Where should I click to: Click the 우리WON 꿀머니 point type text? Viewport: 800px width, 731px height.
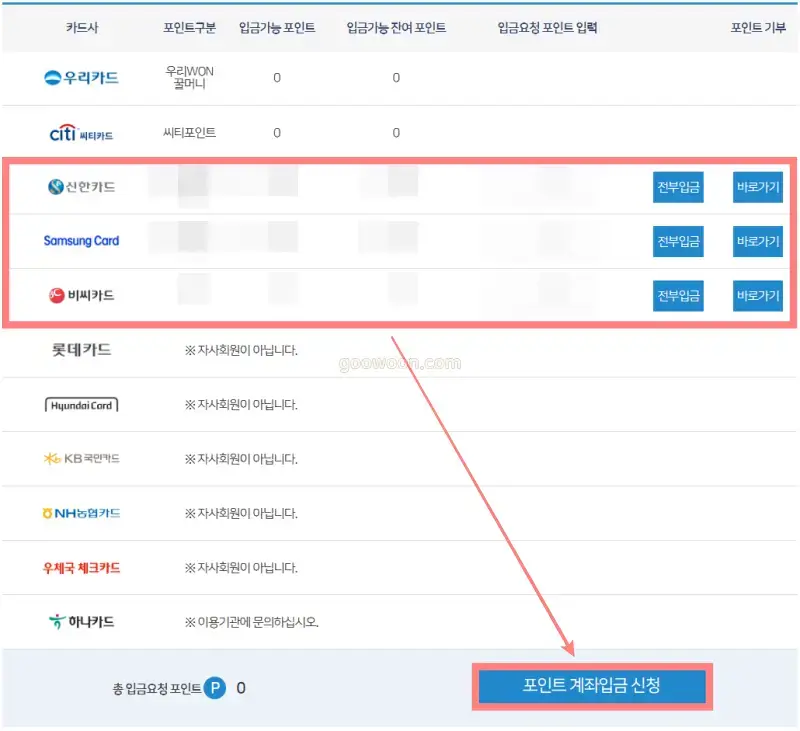[189, 78]
